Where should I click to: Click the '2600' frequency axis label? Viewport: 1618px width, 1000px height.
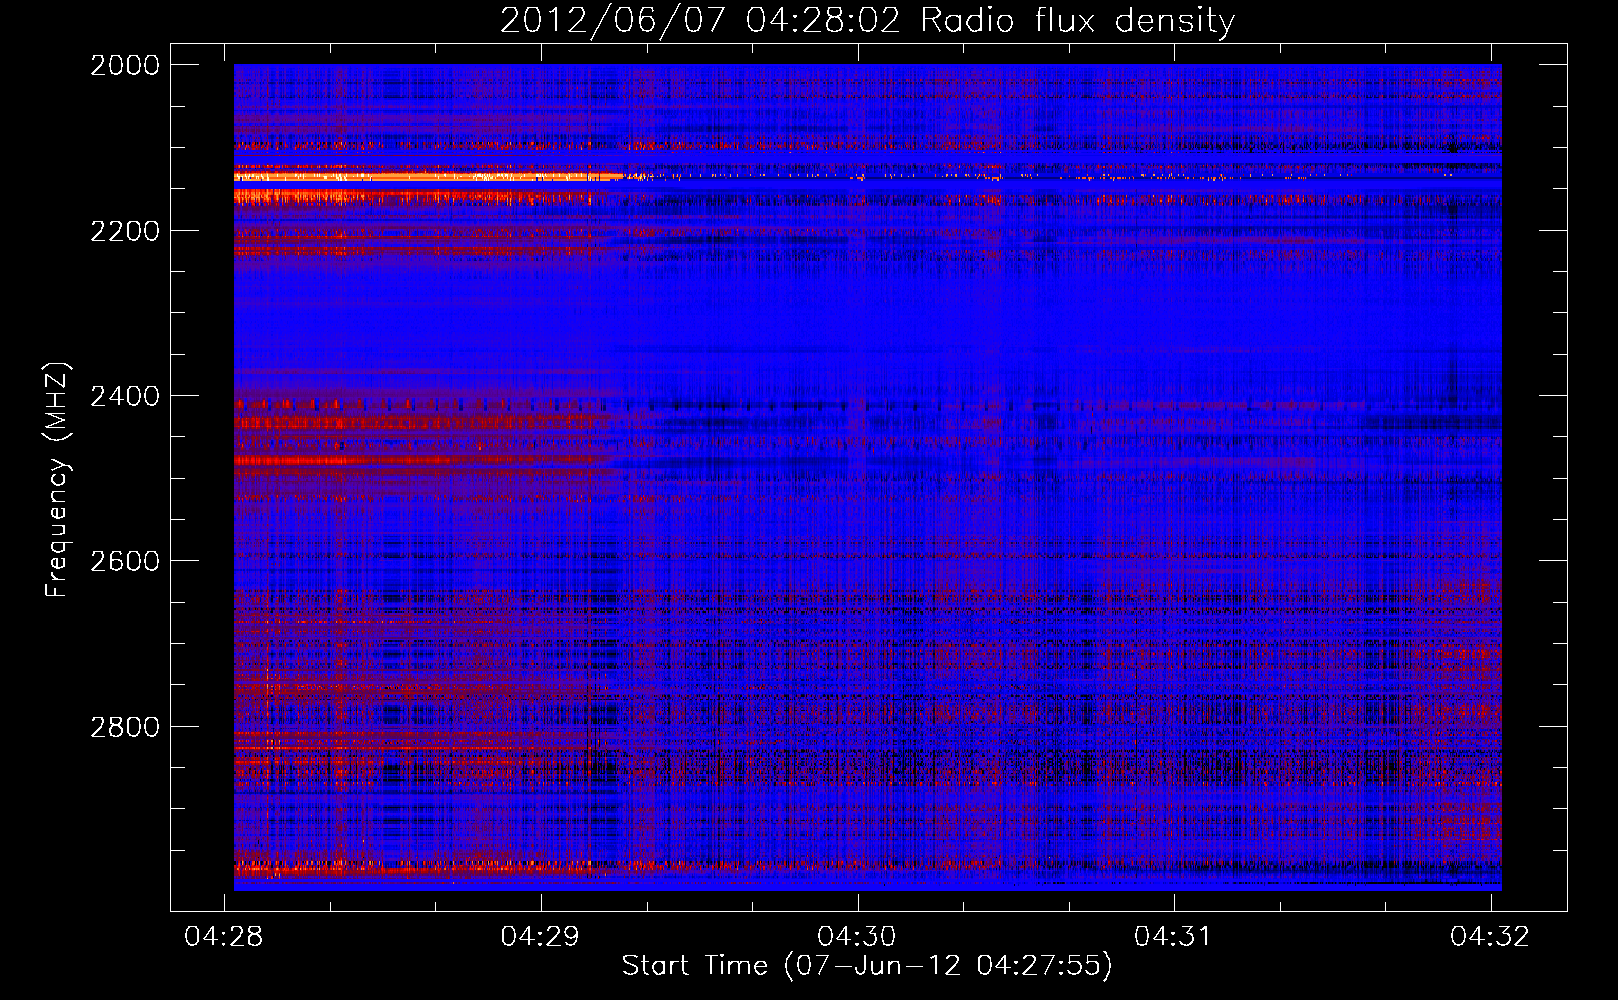click(x=125, y=561)
